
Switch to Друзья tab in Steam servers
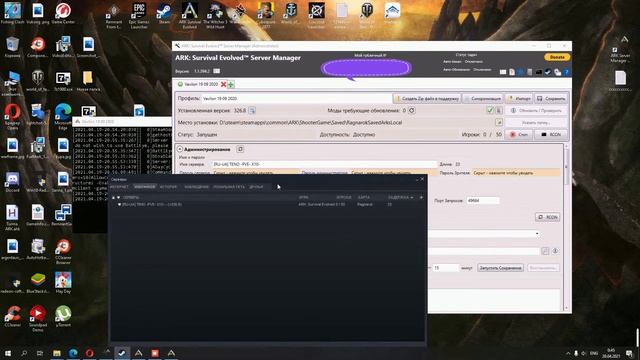click(256, 187)
